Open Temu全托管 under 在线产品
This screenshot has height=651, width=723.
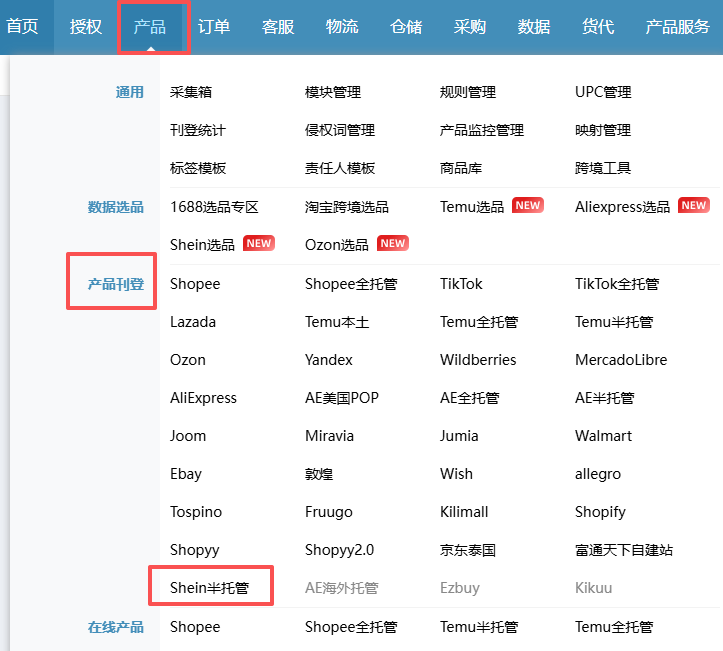click(x=614, y=627)
